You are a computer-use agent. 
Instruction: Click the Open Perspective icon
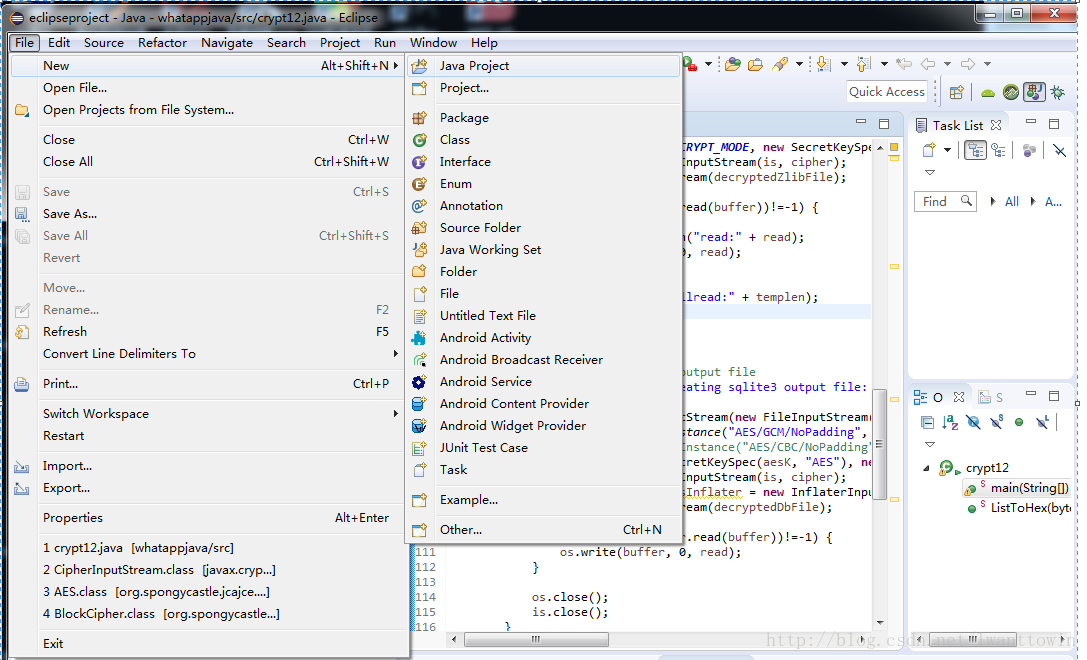pos(957,92)
